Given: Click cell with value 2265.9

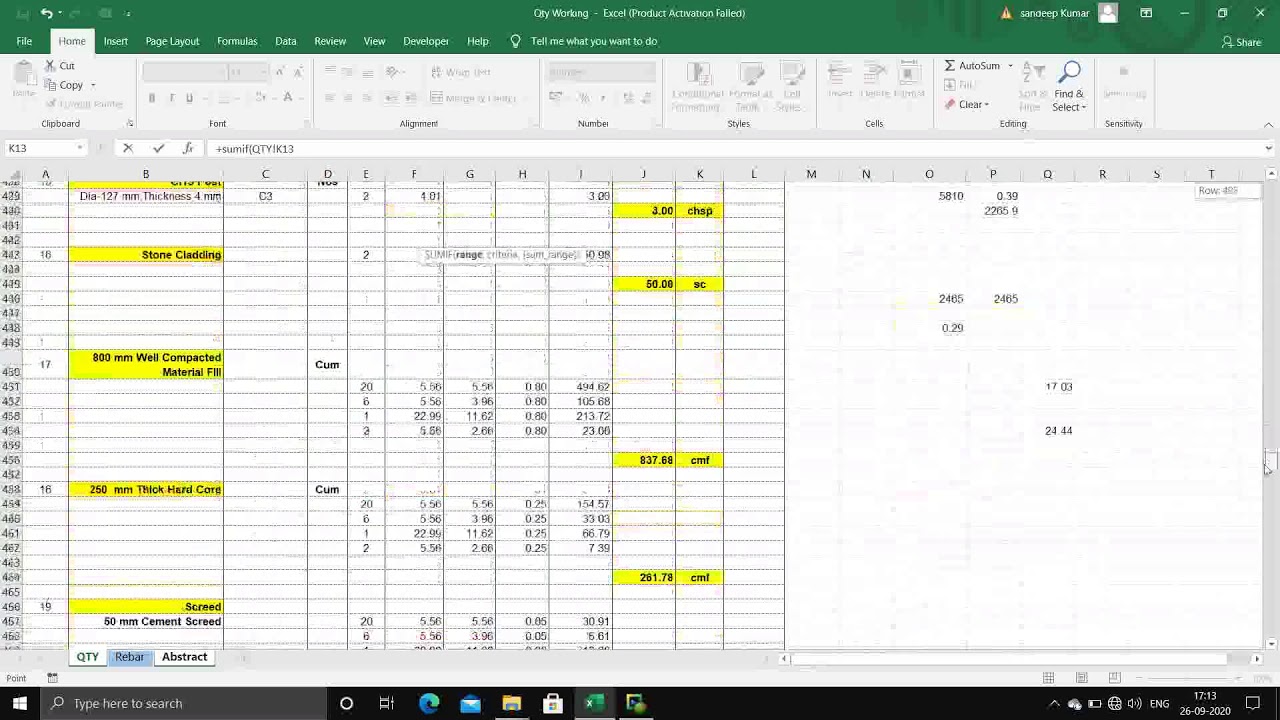Looking at the screenshot, I should [x=993, y=211].
